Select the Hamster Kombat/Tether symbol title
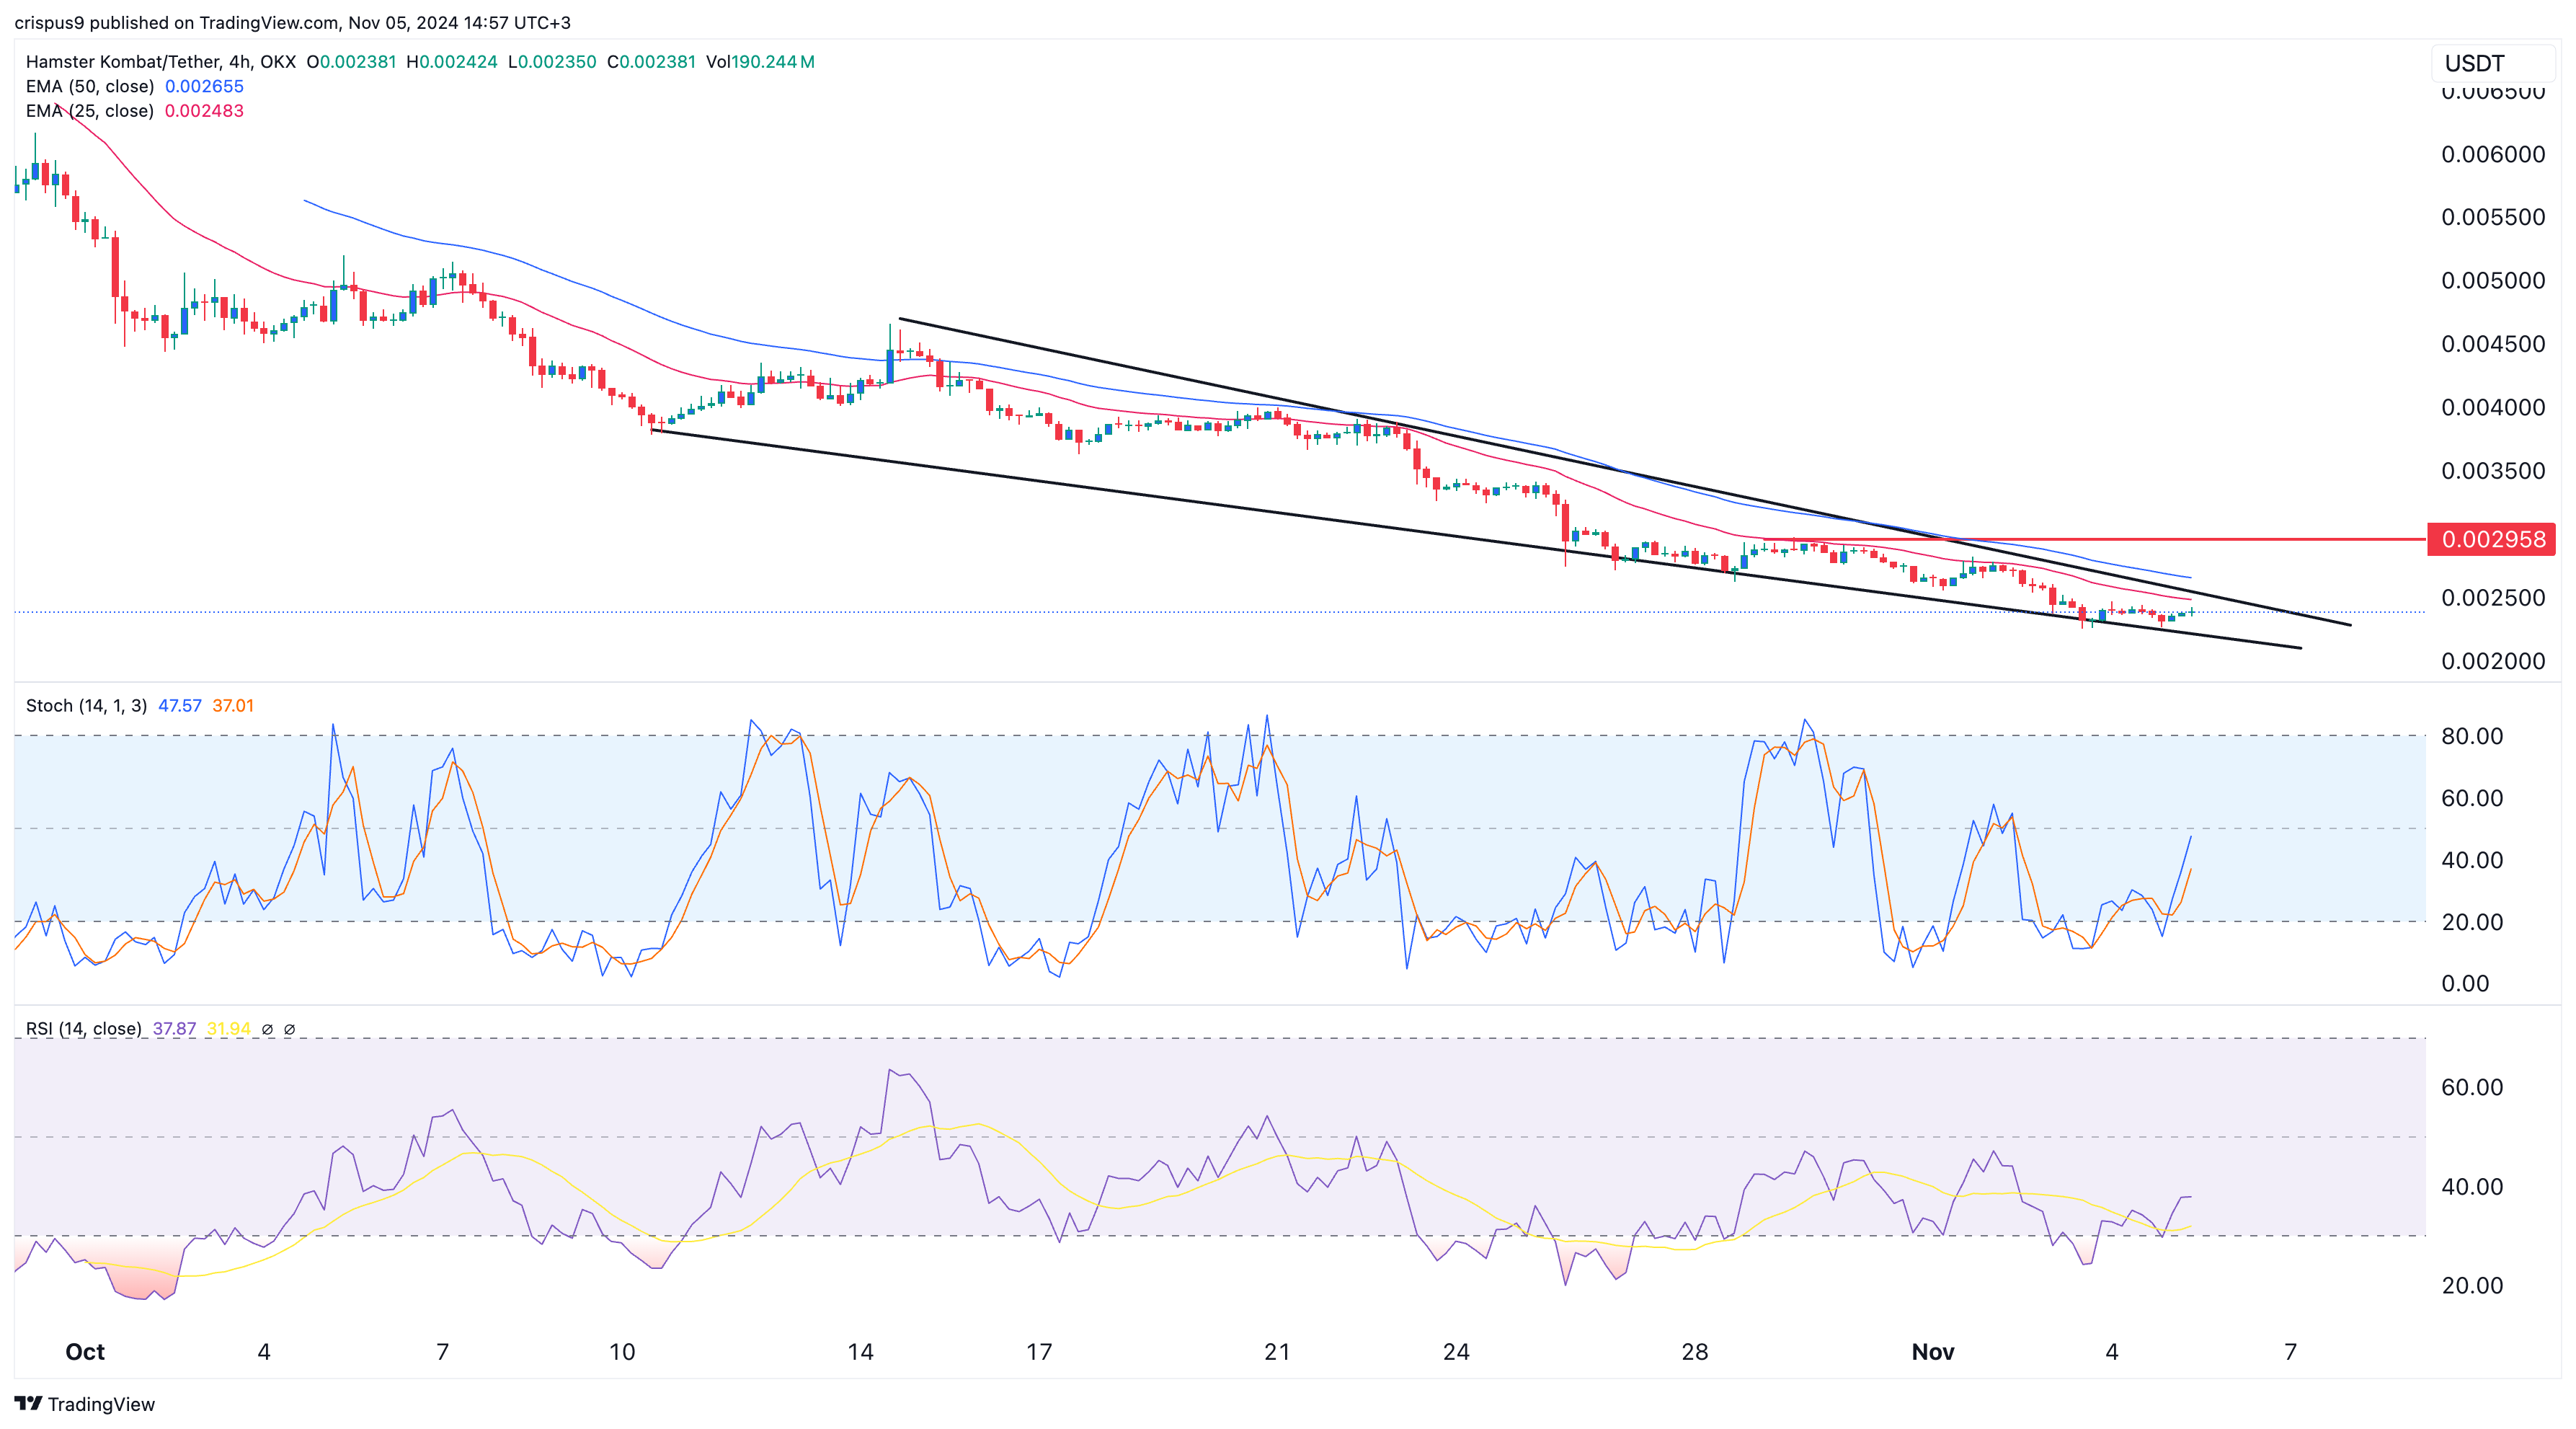This screenshot has width=2576, height=1429. [x=122, y=62]
